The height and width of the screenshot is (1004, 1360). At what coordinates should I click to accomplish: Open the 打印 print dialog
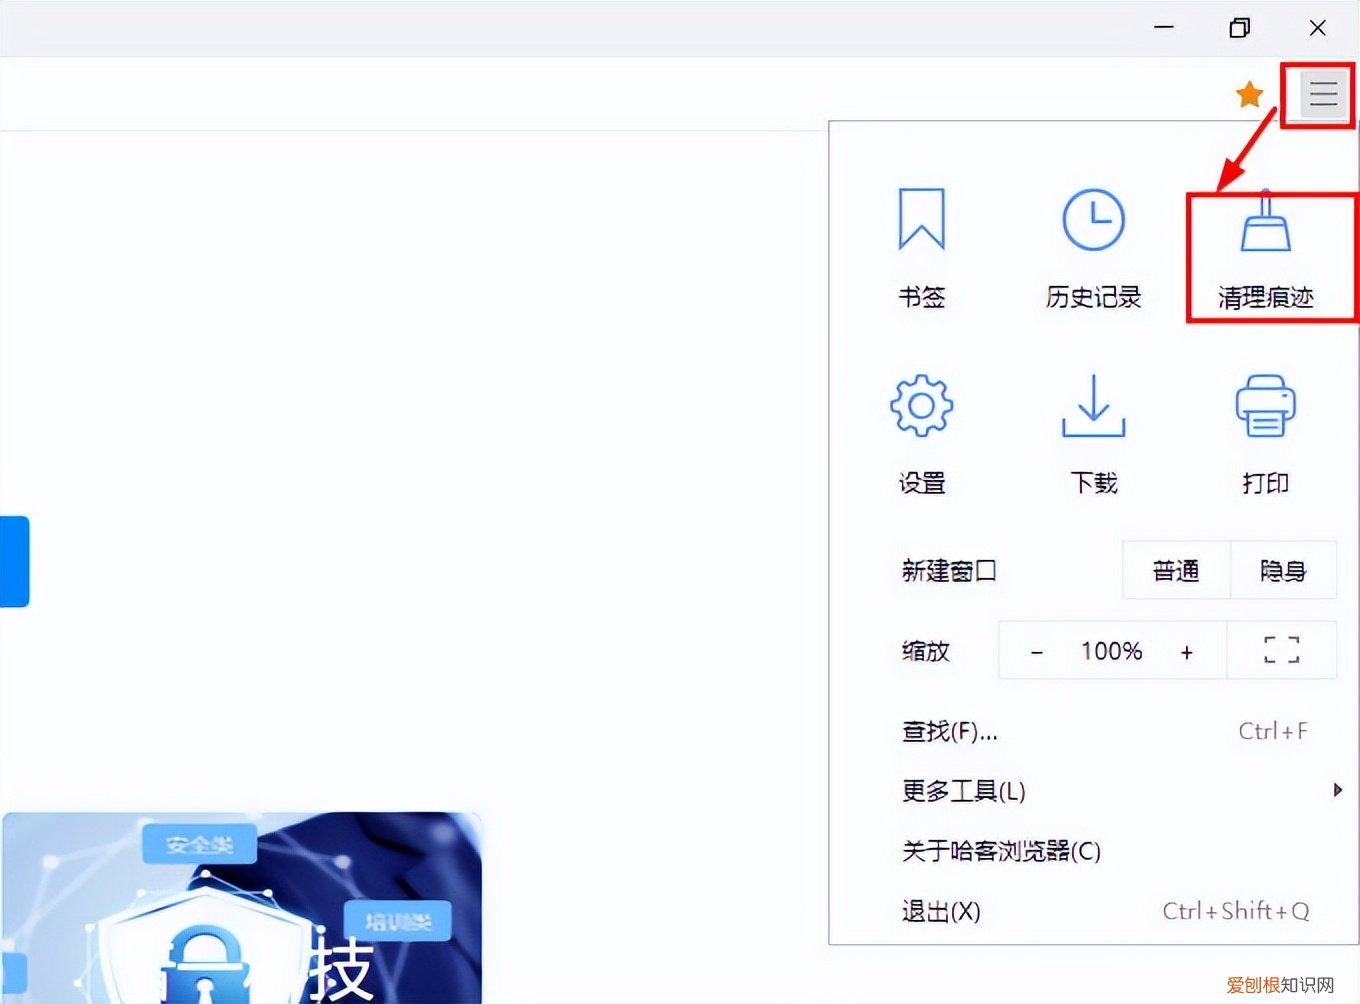pyautogui.click(x=1265, y=432)
